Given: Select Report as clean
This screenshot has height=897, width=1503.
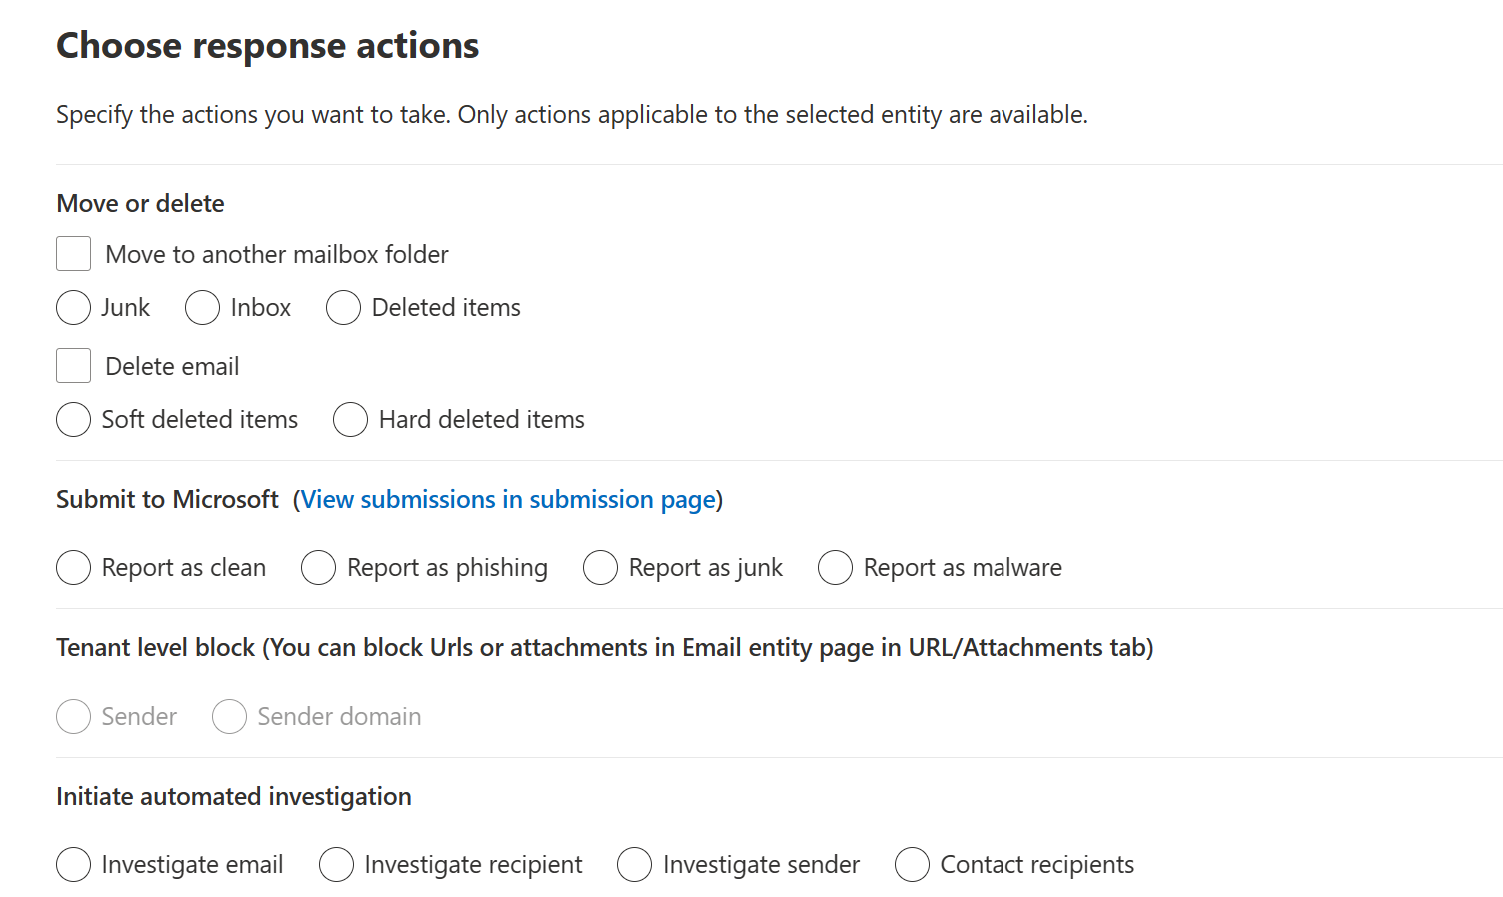Looking at the screenshot, I should (x=74, y=568).
